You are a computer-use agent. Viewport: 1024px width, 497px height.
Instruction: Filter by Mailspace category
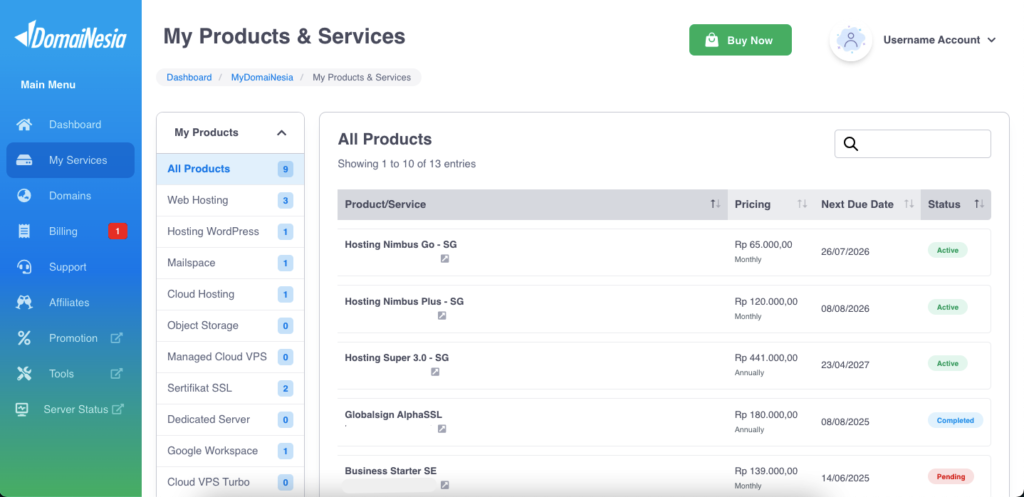tap(231, 263)
